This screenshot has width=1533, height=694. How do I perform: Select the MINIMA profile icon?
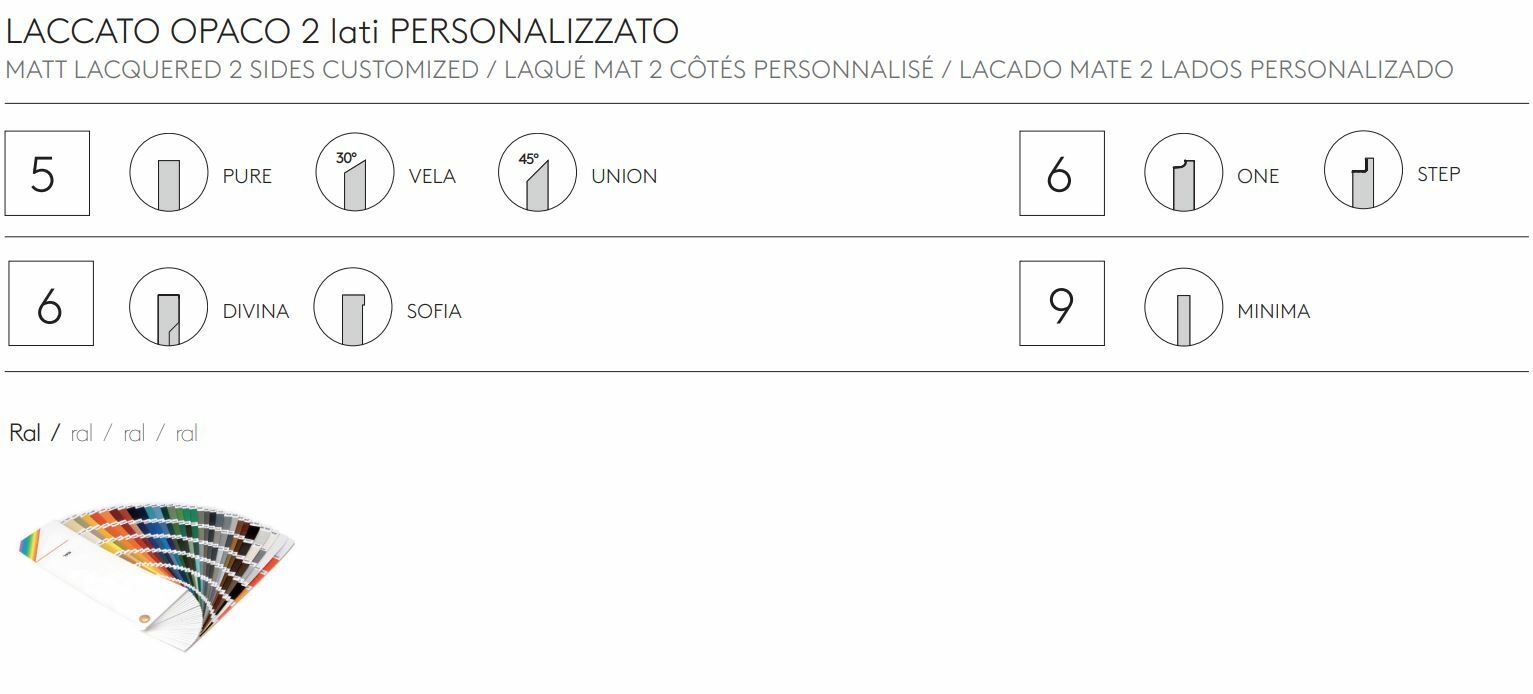click(1183, 307)
